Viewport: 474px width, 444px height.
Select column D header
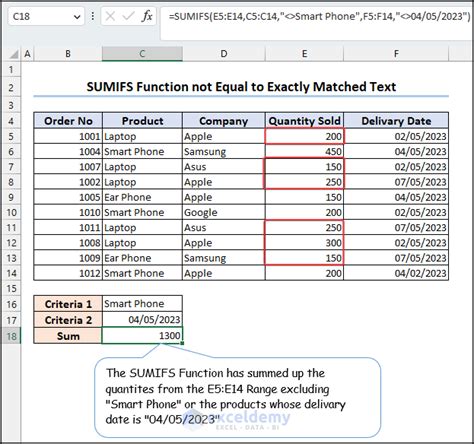point(224,54)
